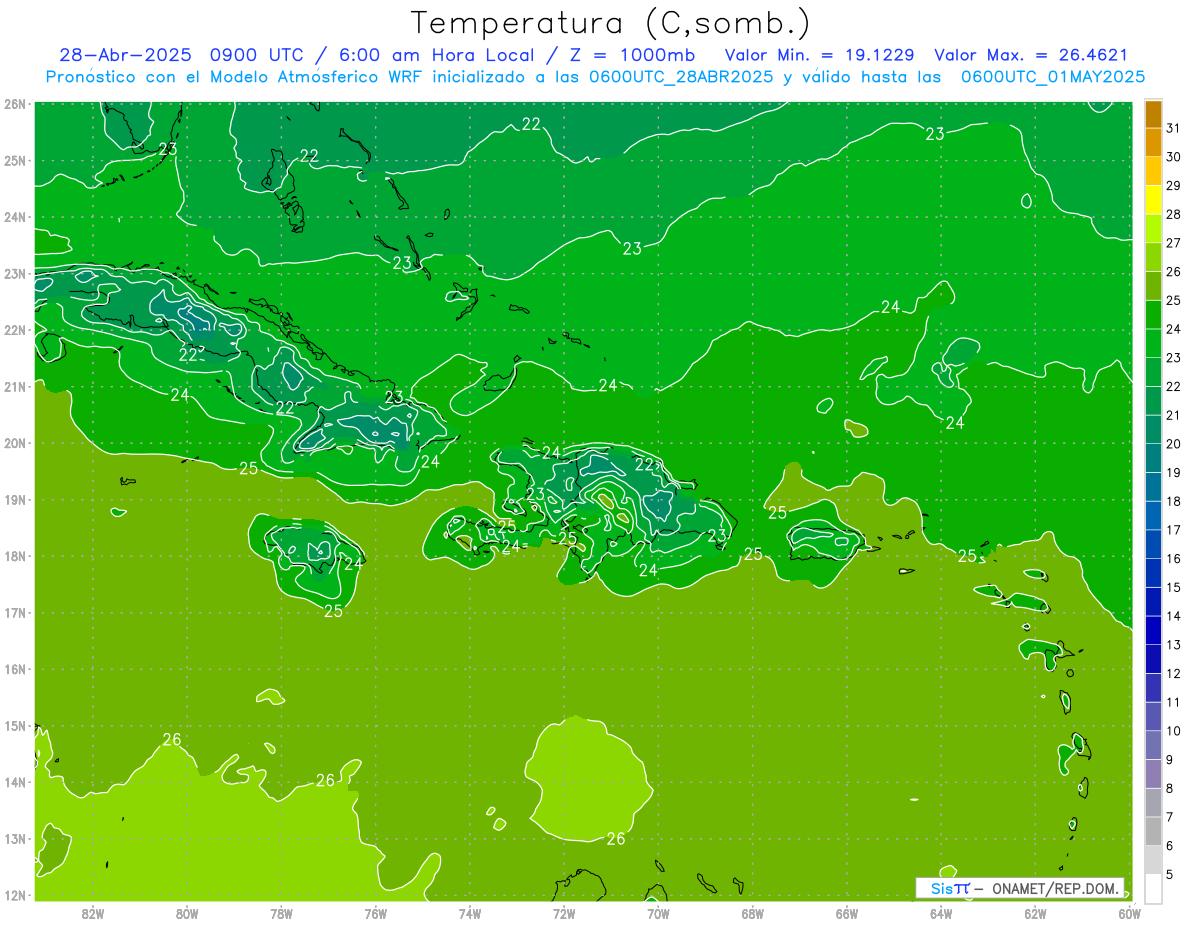Click latitude axis label 19N

pyautogui.click(x=15, y=499)
